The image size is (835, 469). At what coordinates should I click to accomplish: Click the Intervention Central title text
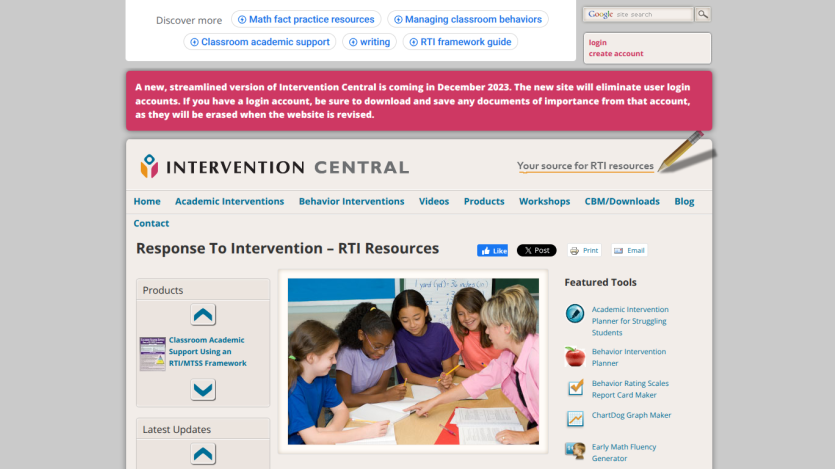288,167
